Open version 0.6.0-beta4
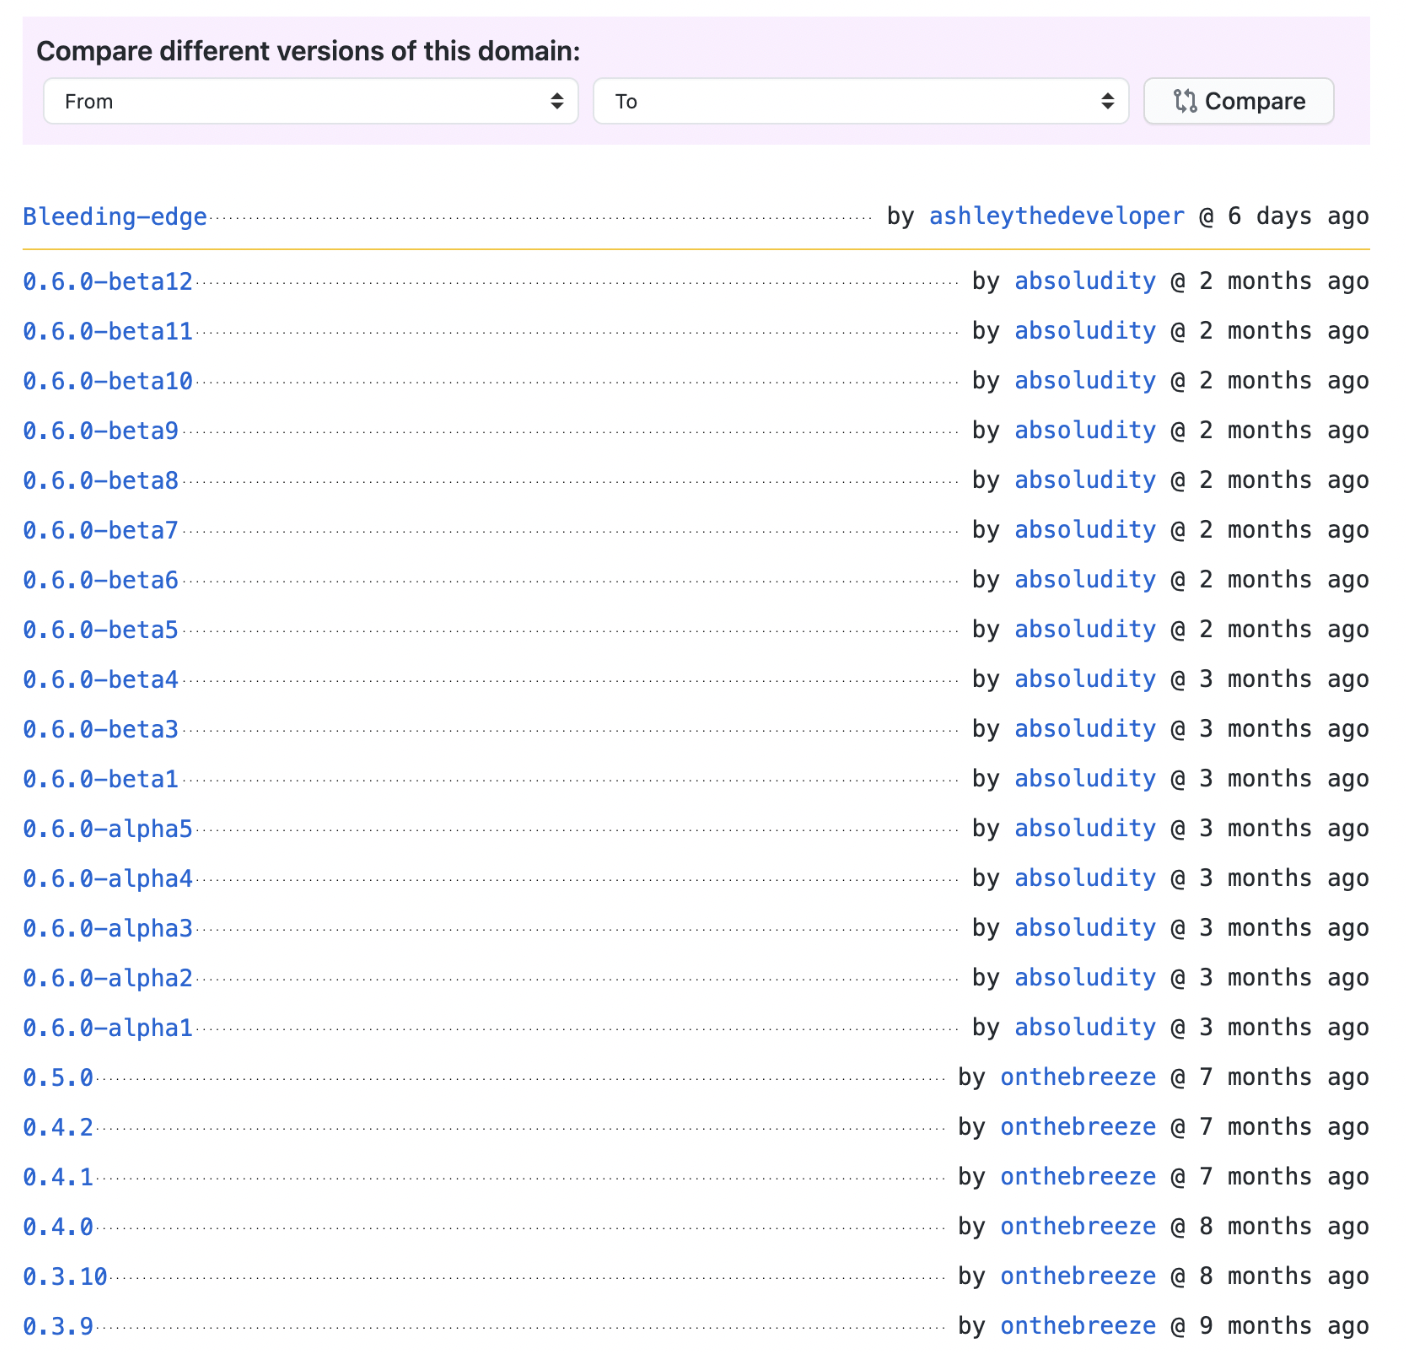 (101, 680)
